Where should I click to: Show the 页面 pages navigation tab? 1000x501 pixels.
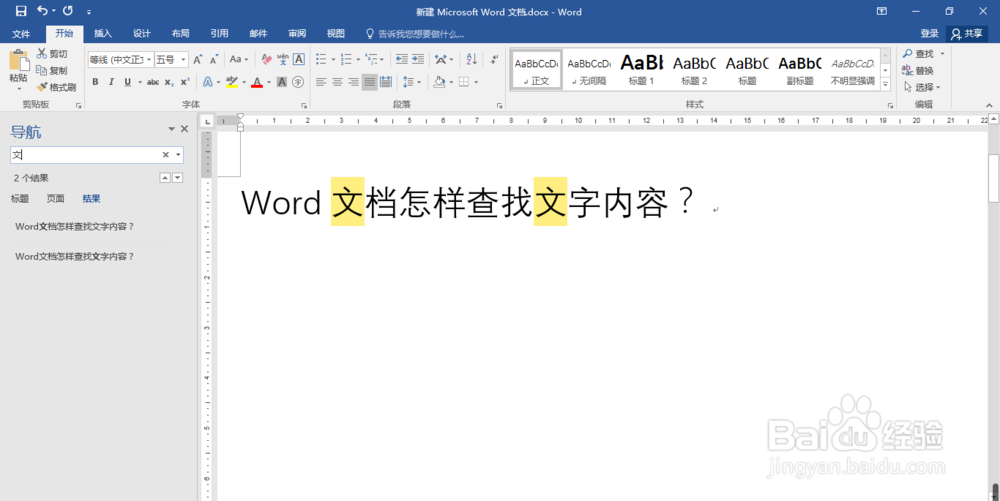[x=55, y=199]
